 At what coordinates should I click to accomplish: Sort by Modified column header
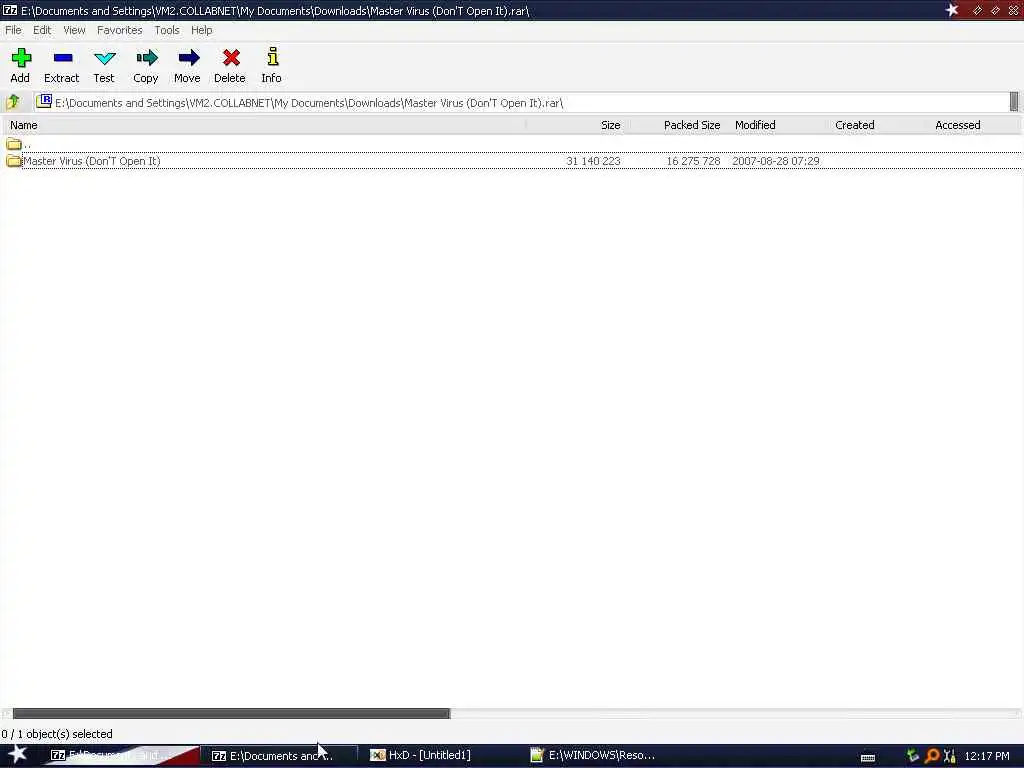point(776,125)
